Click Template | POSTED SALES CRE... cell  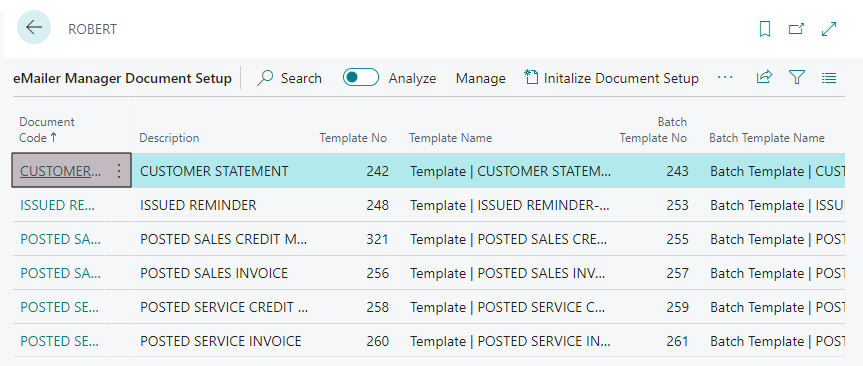(510, 239)
